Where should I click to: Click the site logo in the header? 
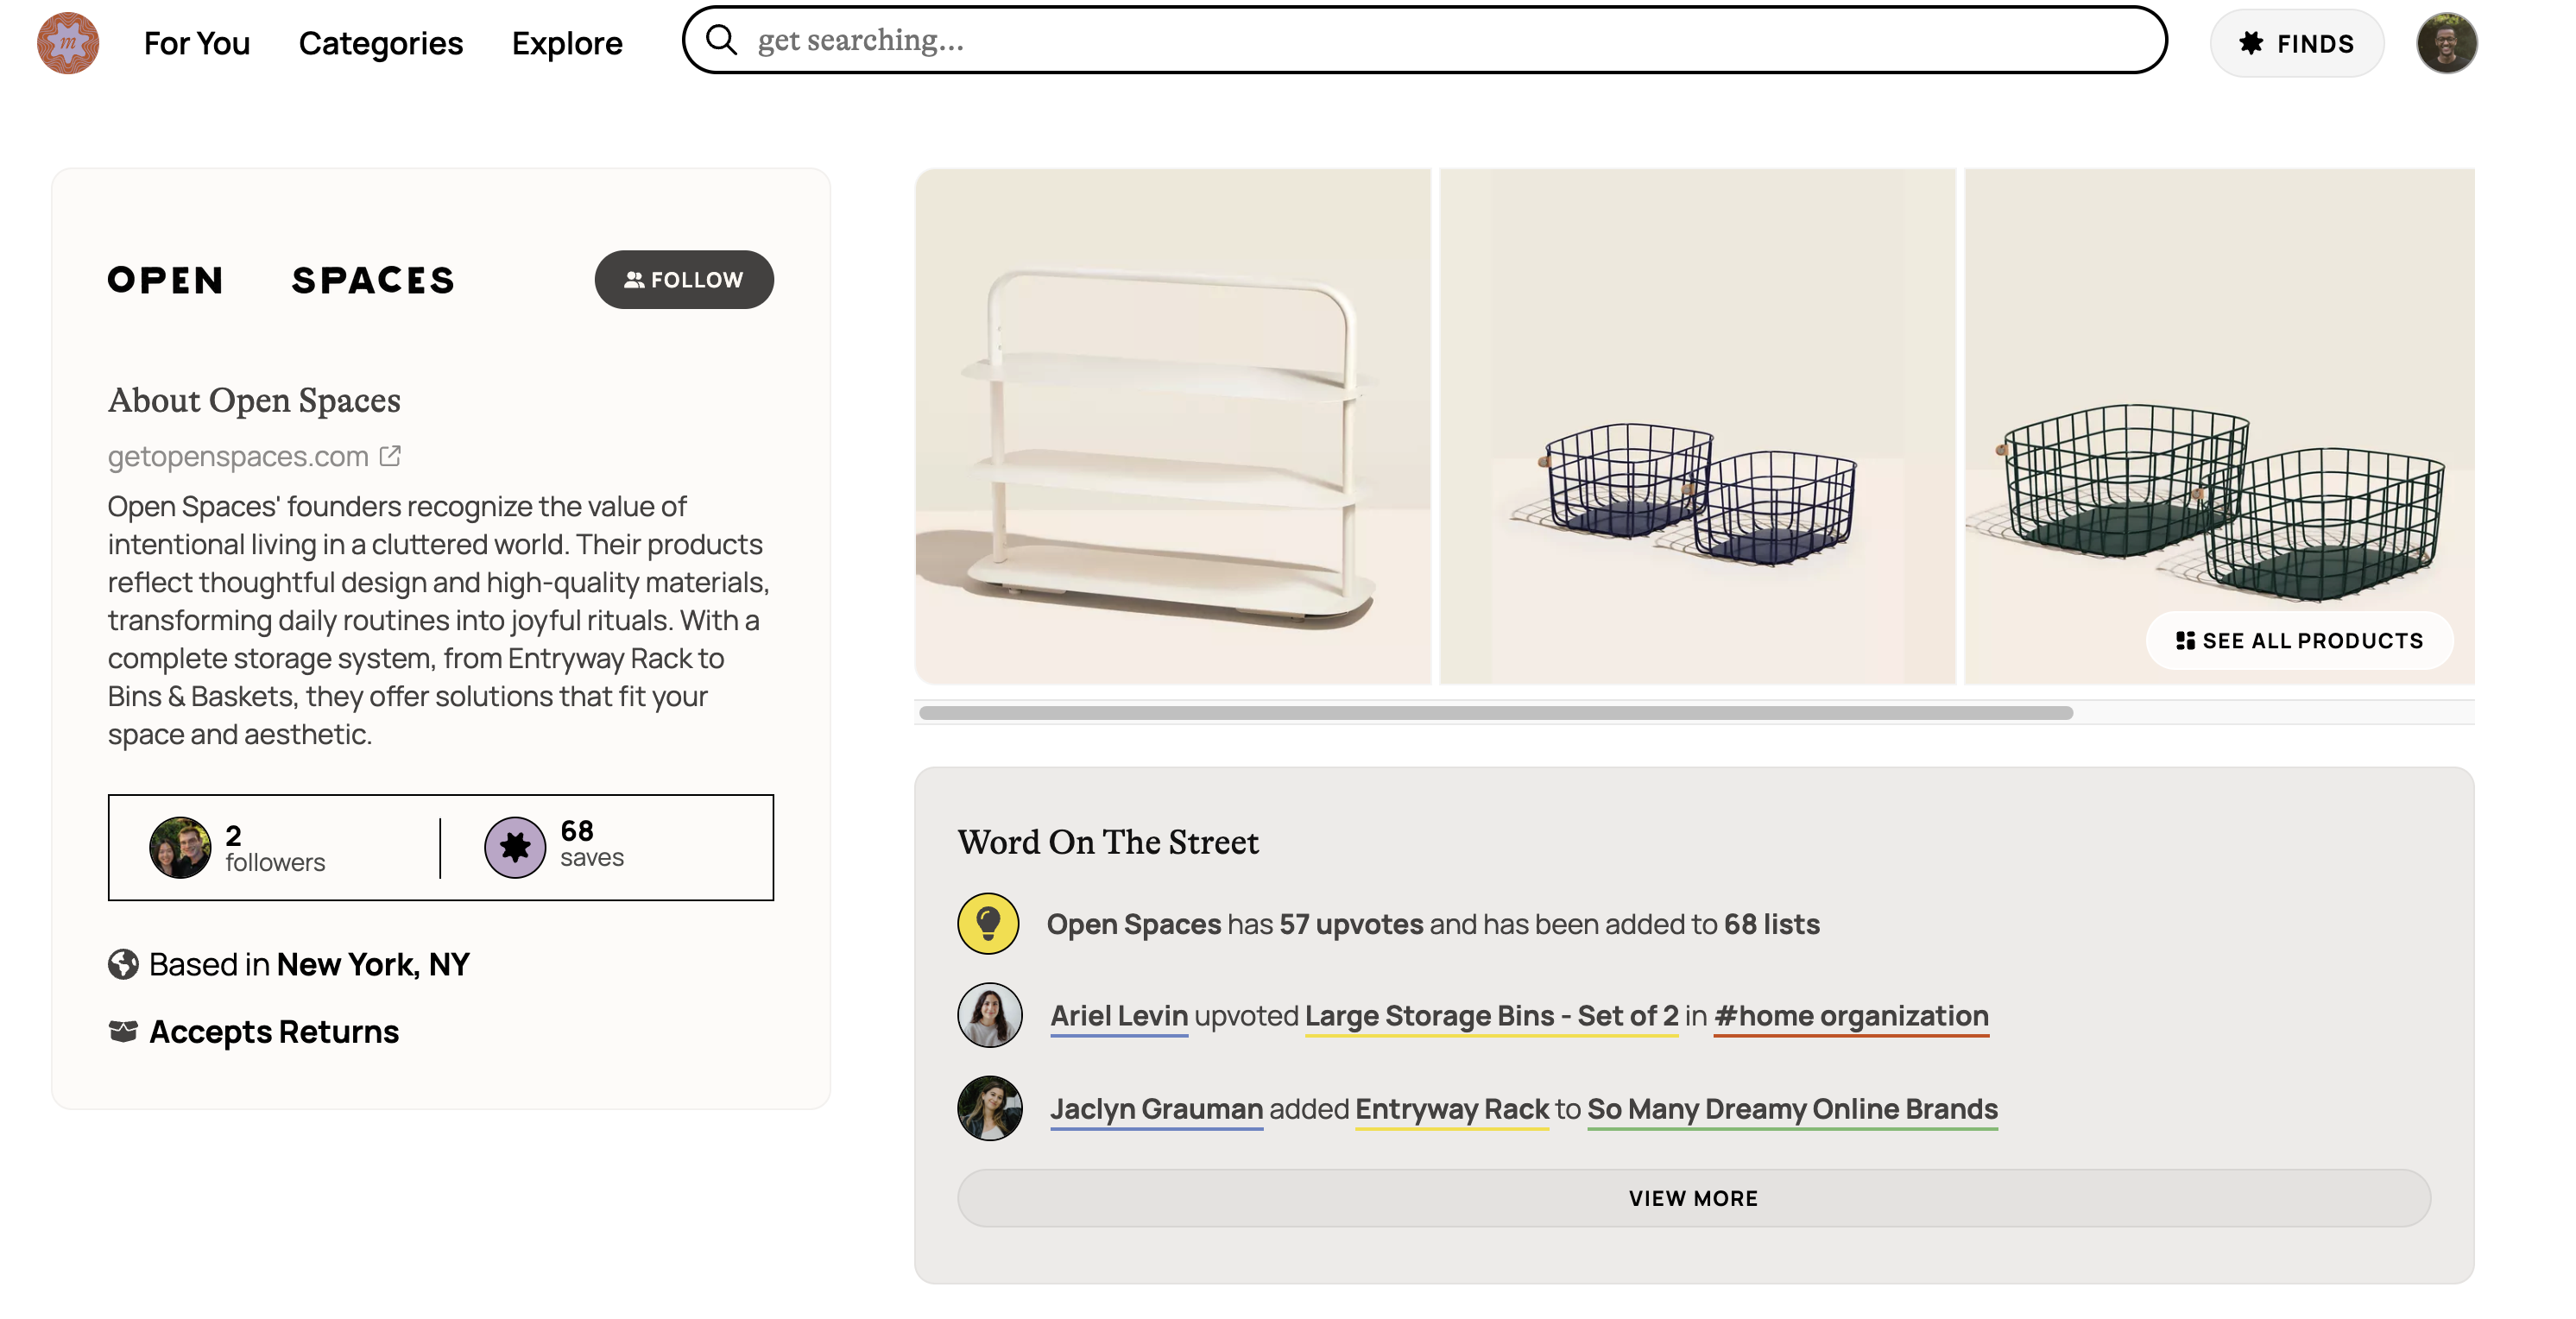68,43
